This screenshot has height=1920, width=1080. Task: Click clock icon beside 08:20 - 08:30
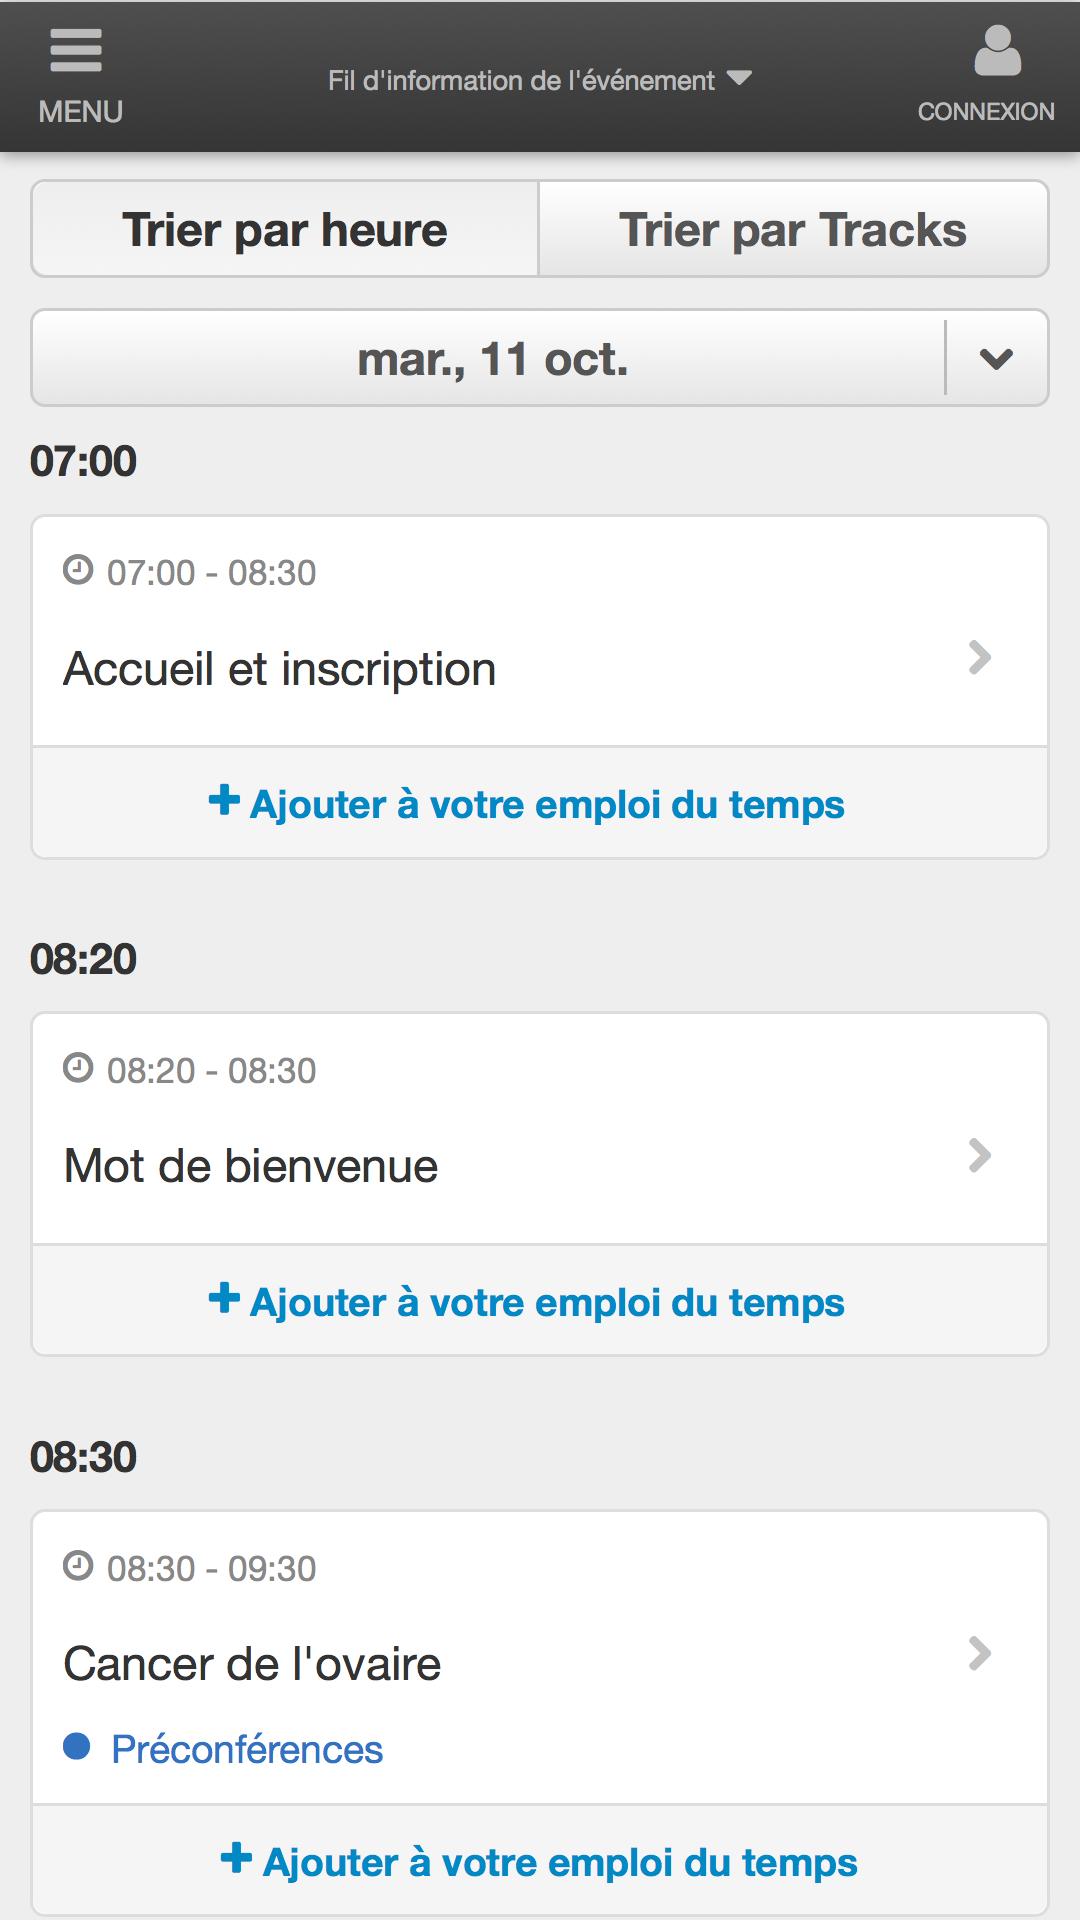[x=78, y=1068]
